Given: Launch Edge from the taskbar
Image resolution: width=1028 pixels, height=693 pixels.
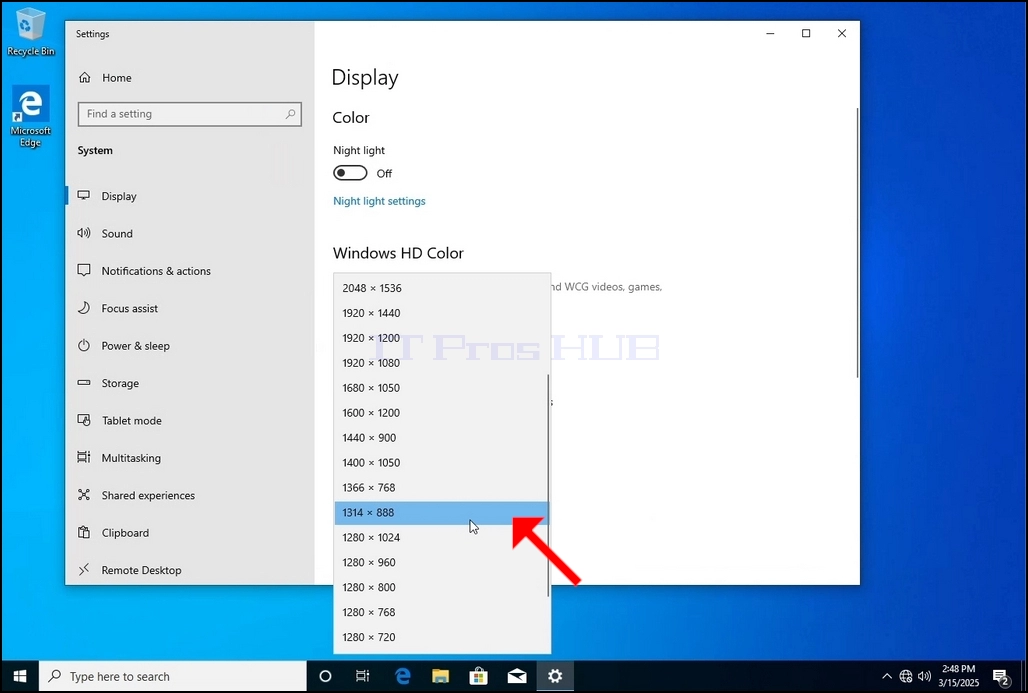Looking at the screenshot, I should click(x=402, y=676).
